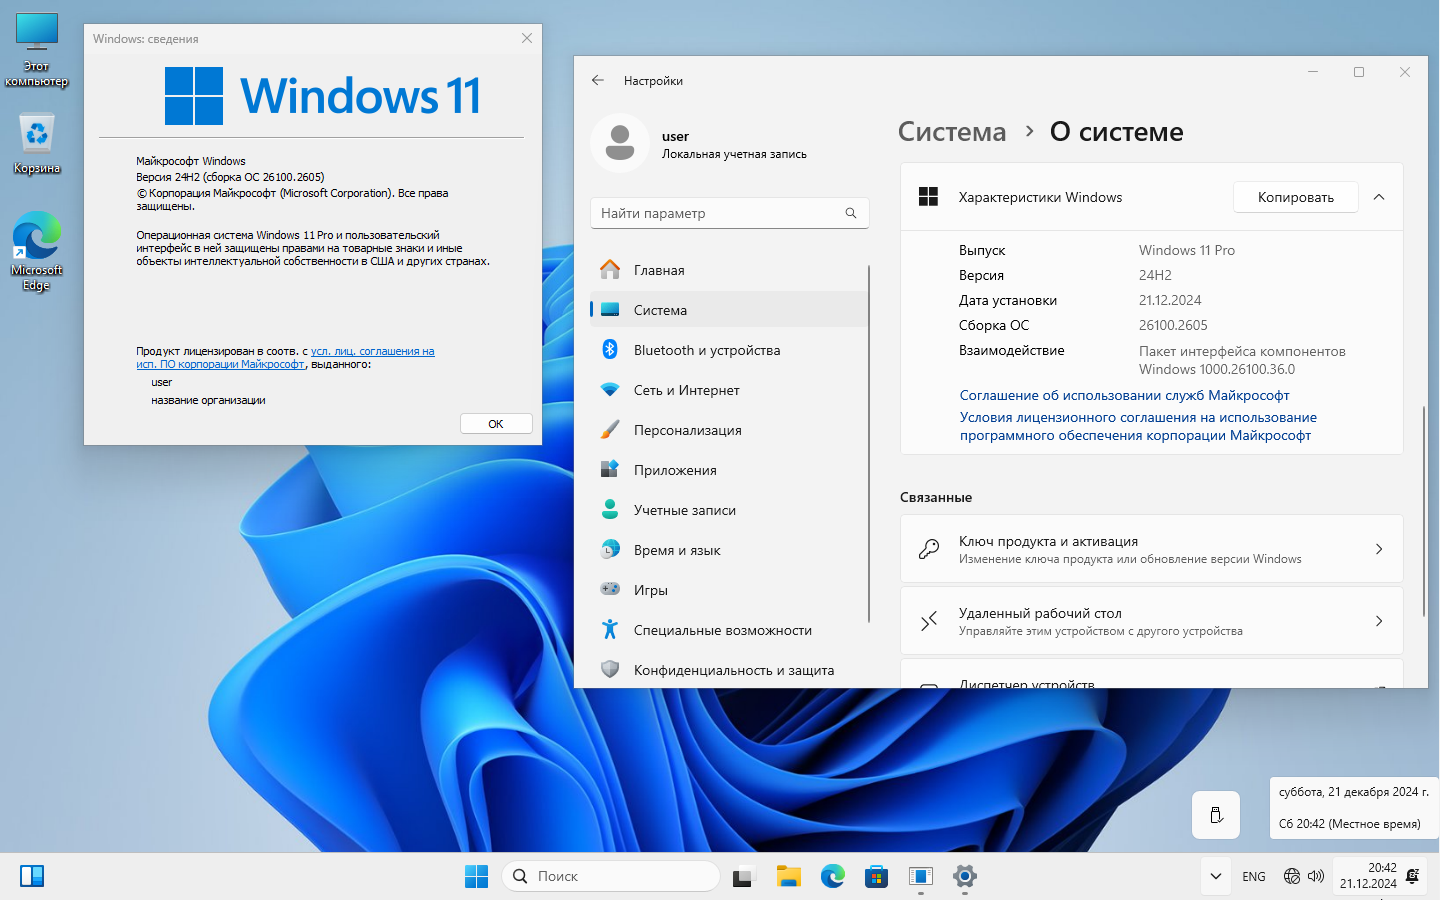Copy Windows specifications with Копировать button

point(1296,197)
